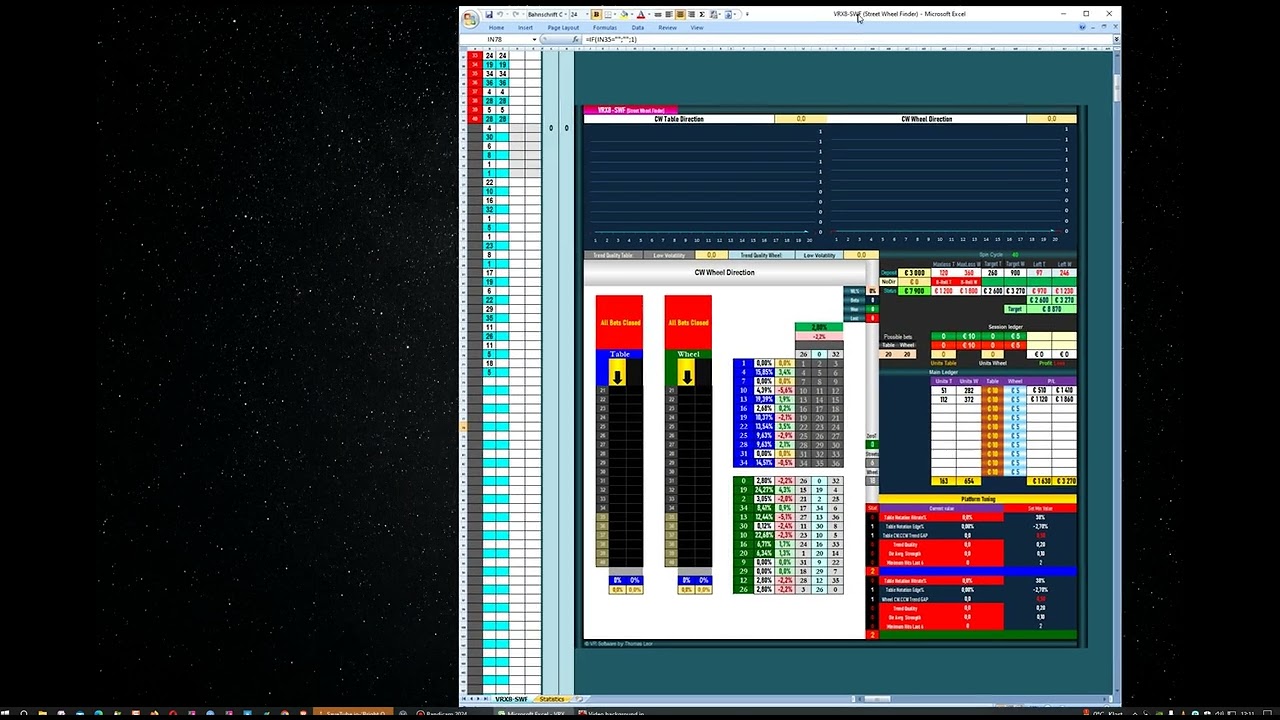Image resolution: width=1280 pixels, height=720 pixels.
Task: Open the Data ribbon tab
Action: point(638,28)
